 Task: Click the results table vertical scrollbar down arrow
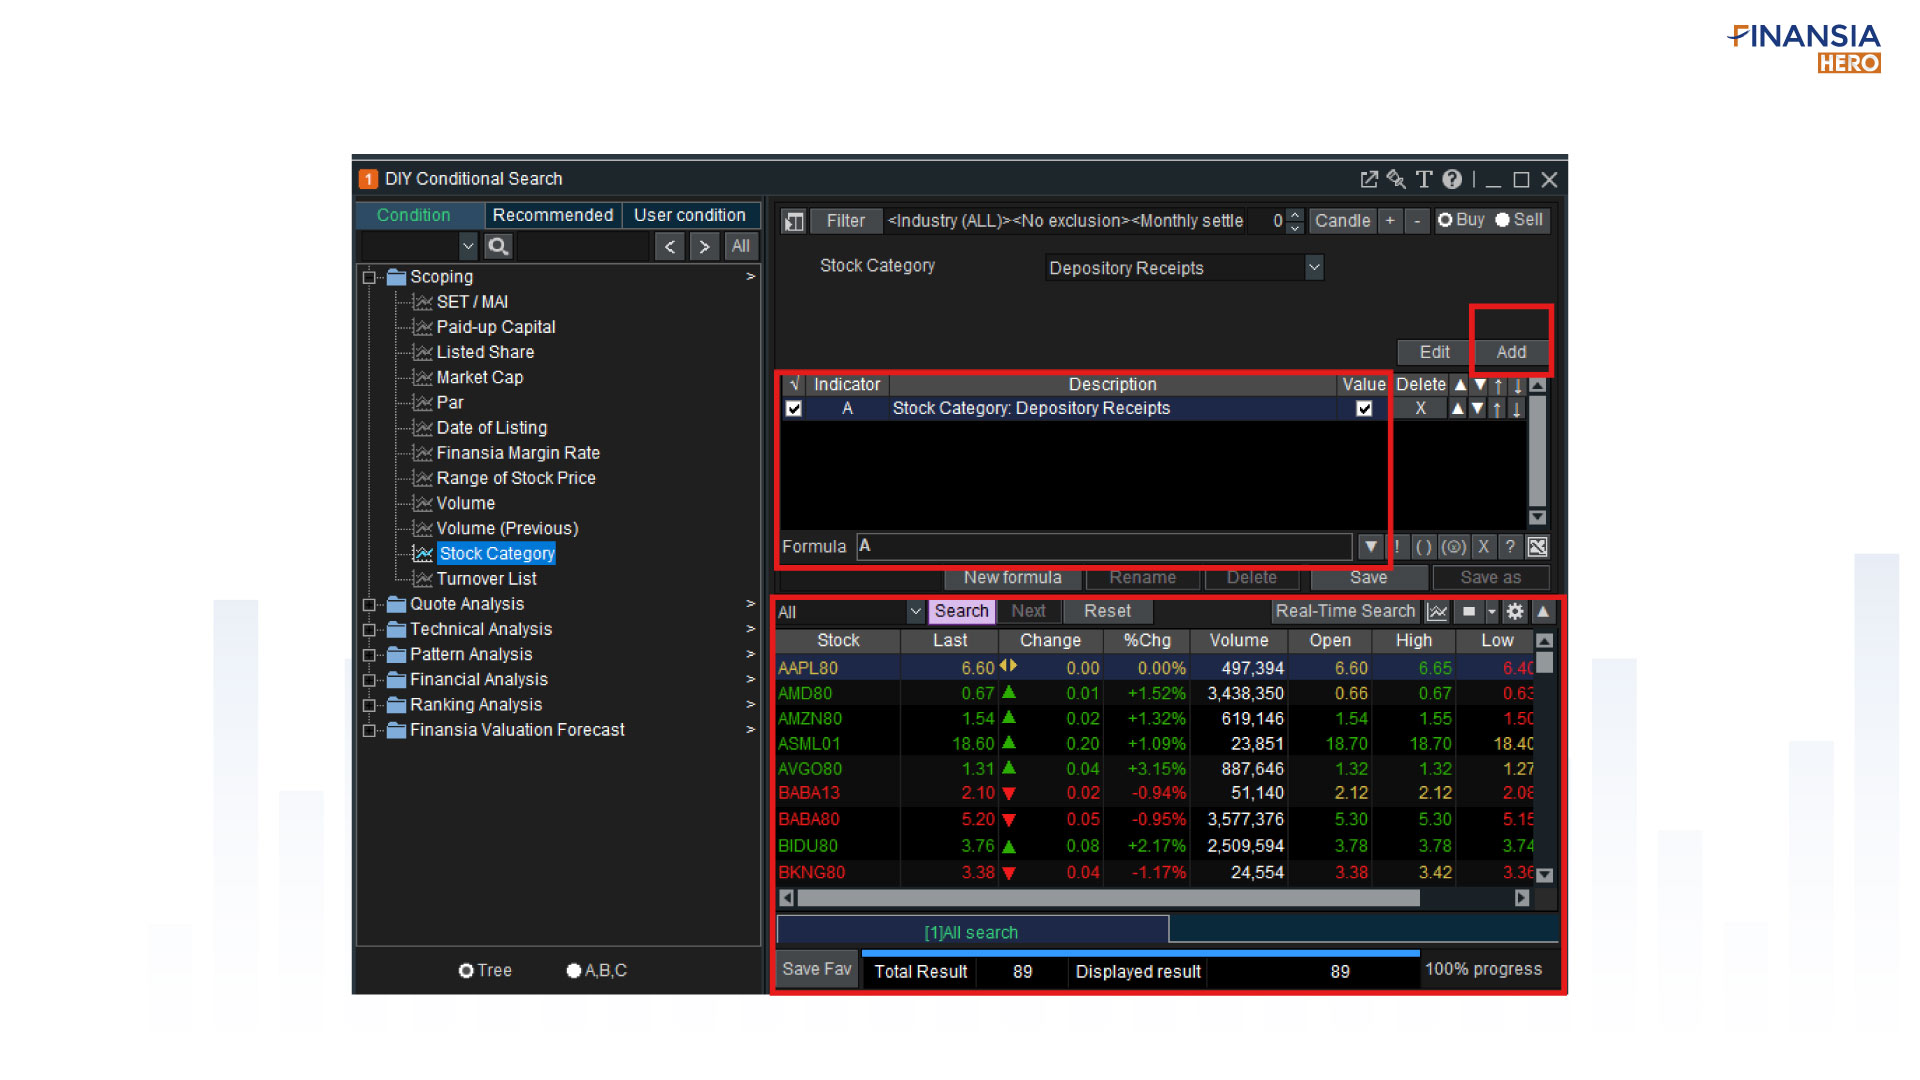[x=1545, y=875]
